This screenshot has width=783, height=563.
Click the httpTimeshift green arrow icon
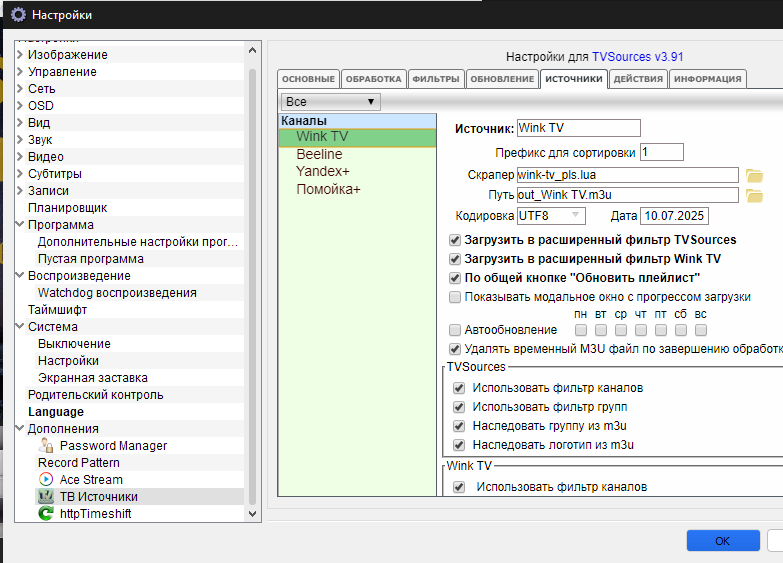[x=46, y=514]
